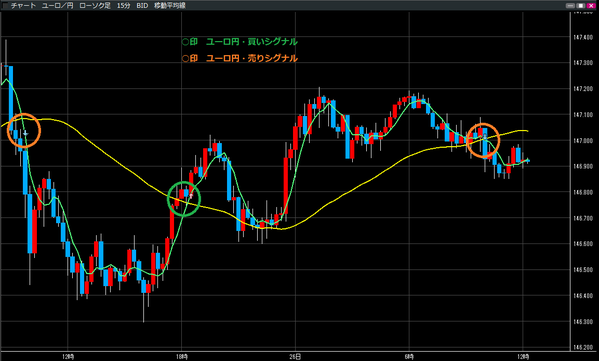Minimize the chart window
This screenshot has height=361, width=599.
point(570,6)
